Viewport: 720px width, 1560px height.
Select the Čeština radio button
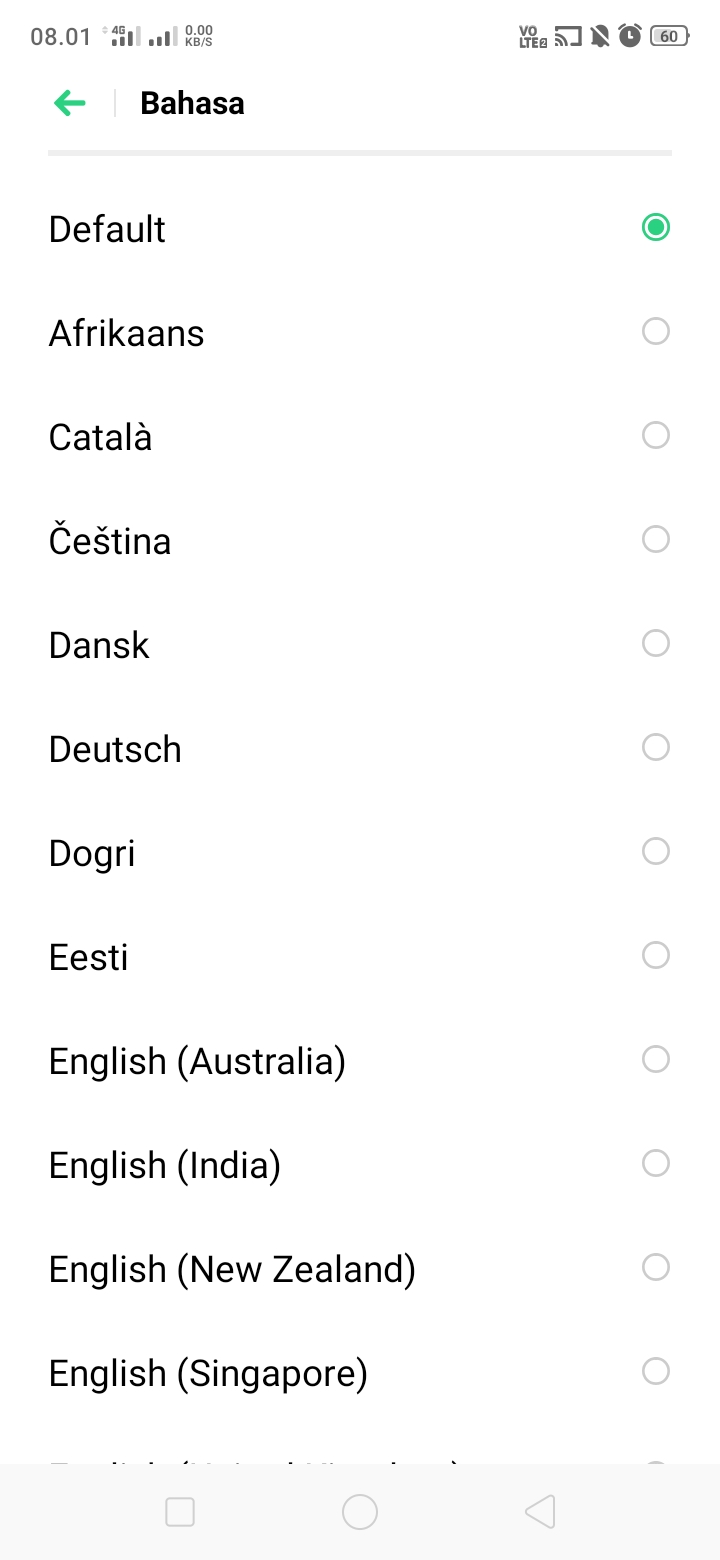click(655, 539)
